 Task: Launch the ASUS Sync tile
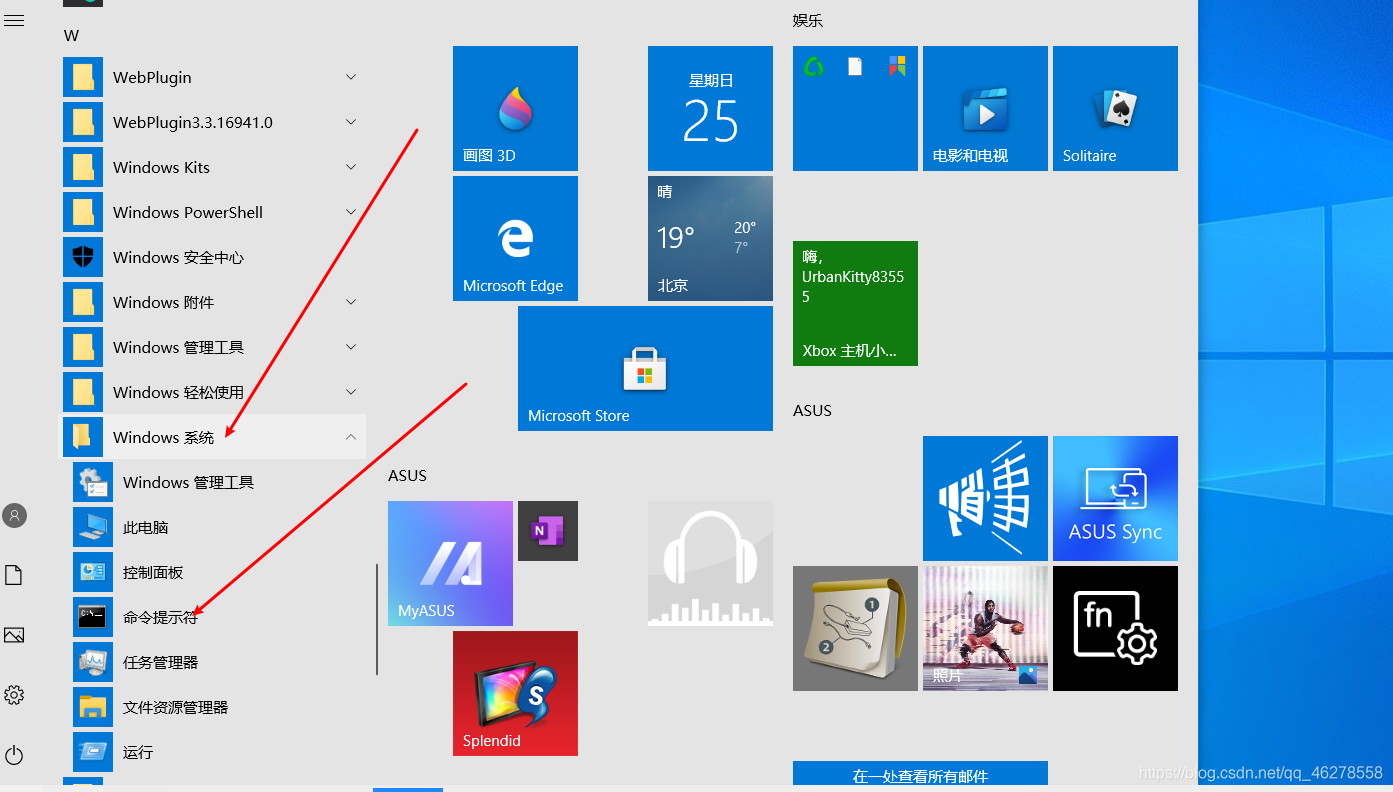pyautogui.click(x=1115, y=498)
